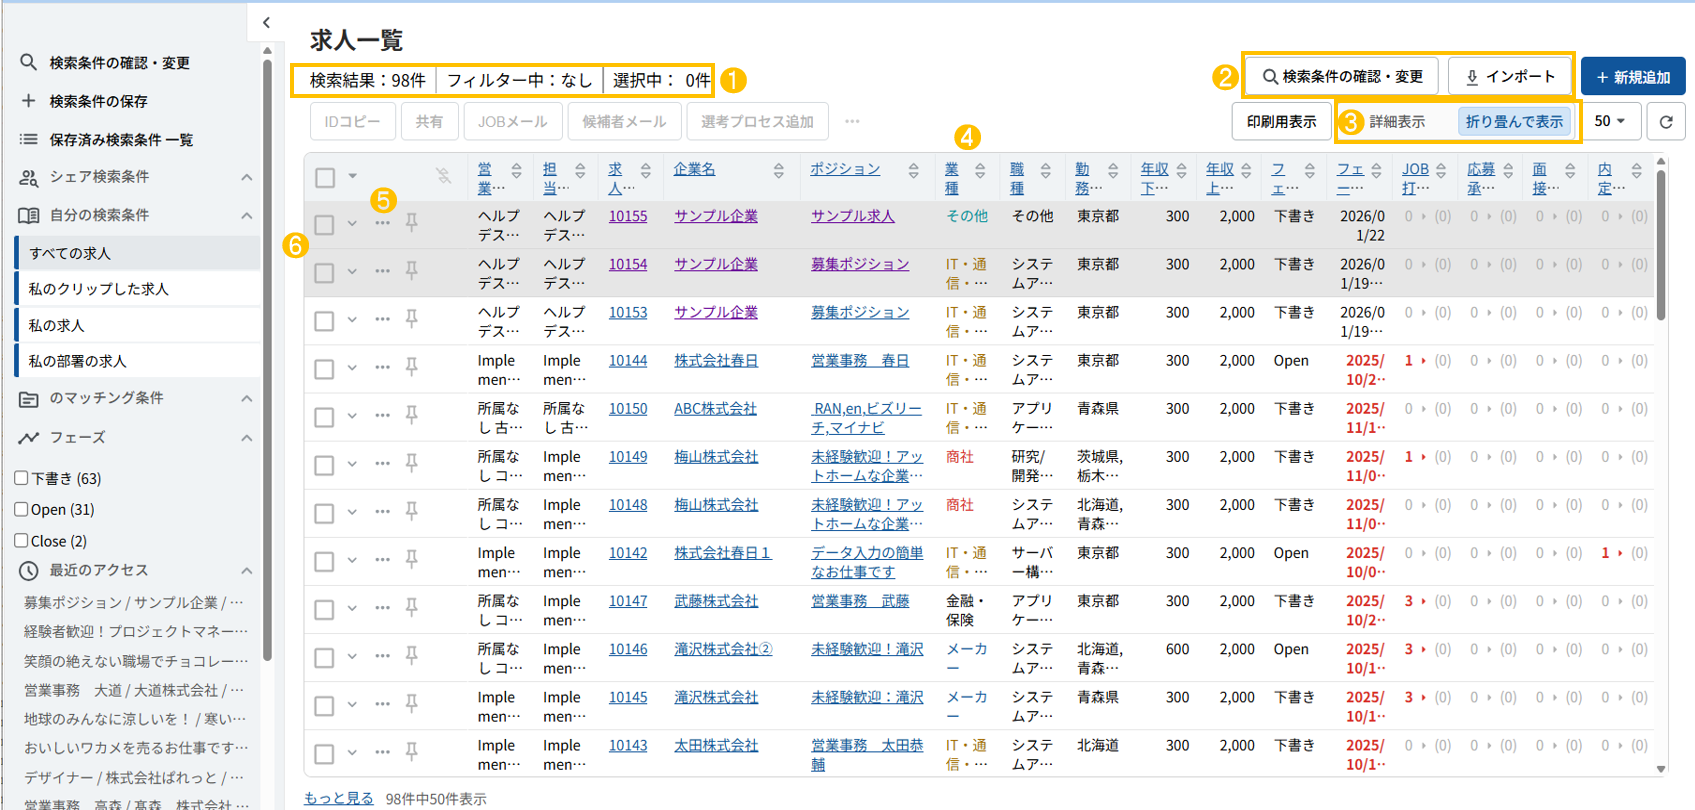Screen dimensions: 1695x810
Task: Pin the job row 10155
Action: [411, 223]
